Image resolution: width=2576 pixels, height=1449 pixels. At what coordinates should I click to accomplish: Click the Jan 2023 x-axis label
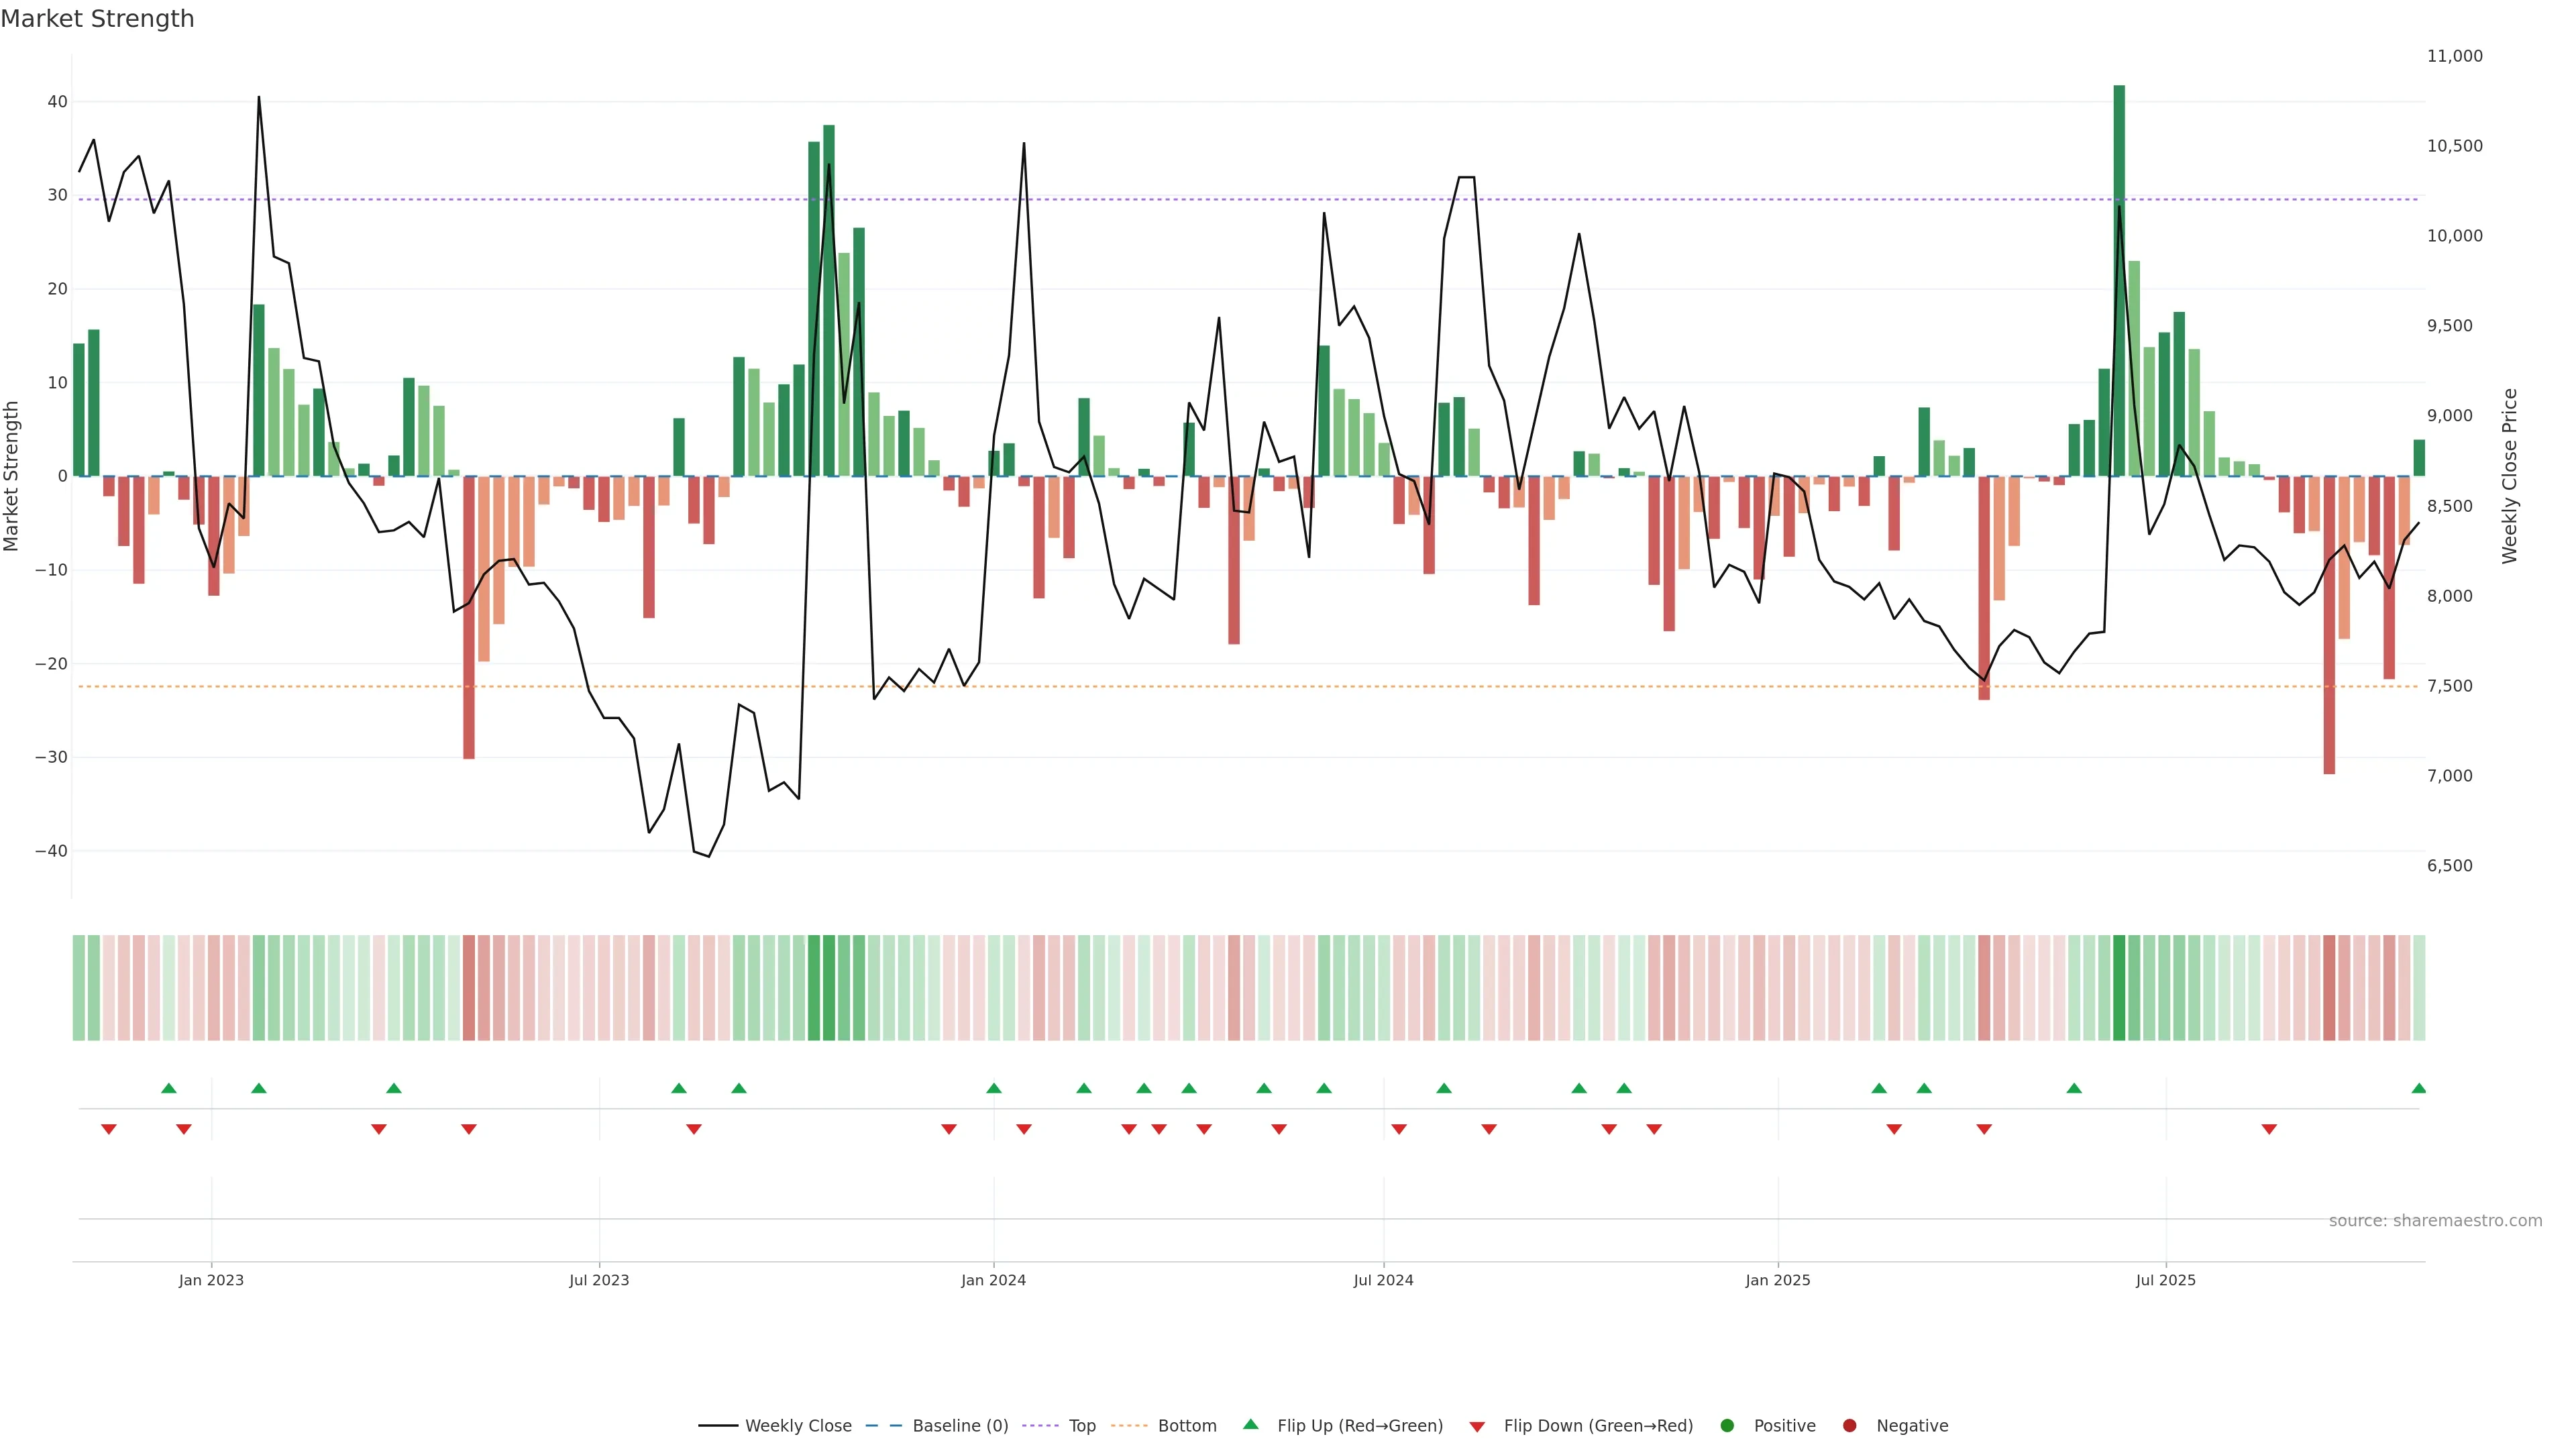(211, 1280)
